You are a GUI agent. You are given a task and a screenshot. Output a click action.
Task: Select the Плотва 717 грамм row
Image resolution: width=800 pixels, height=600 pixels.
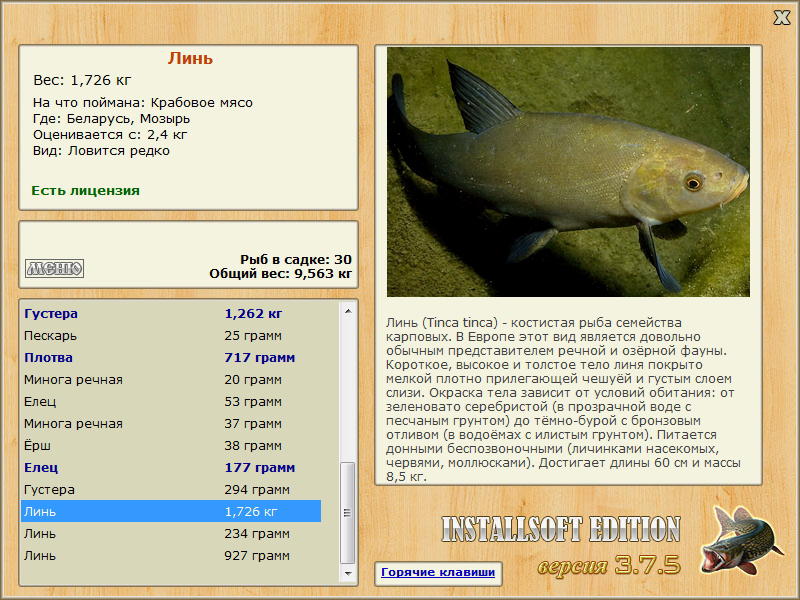click(x=171, y=357)
